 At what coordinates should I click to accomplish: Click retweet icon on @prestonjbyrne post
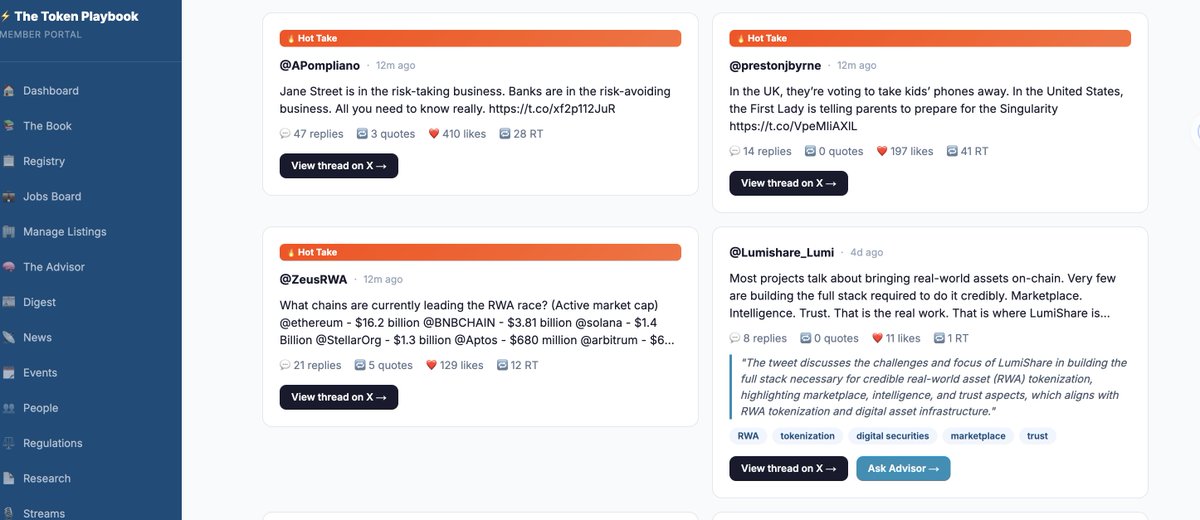point(951,152)
